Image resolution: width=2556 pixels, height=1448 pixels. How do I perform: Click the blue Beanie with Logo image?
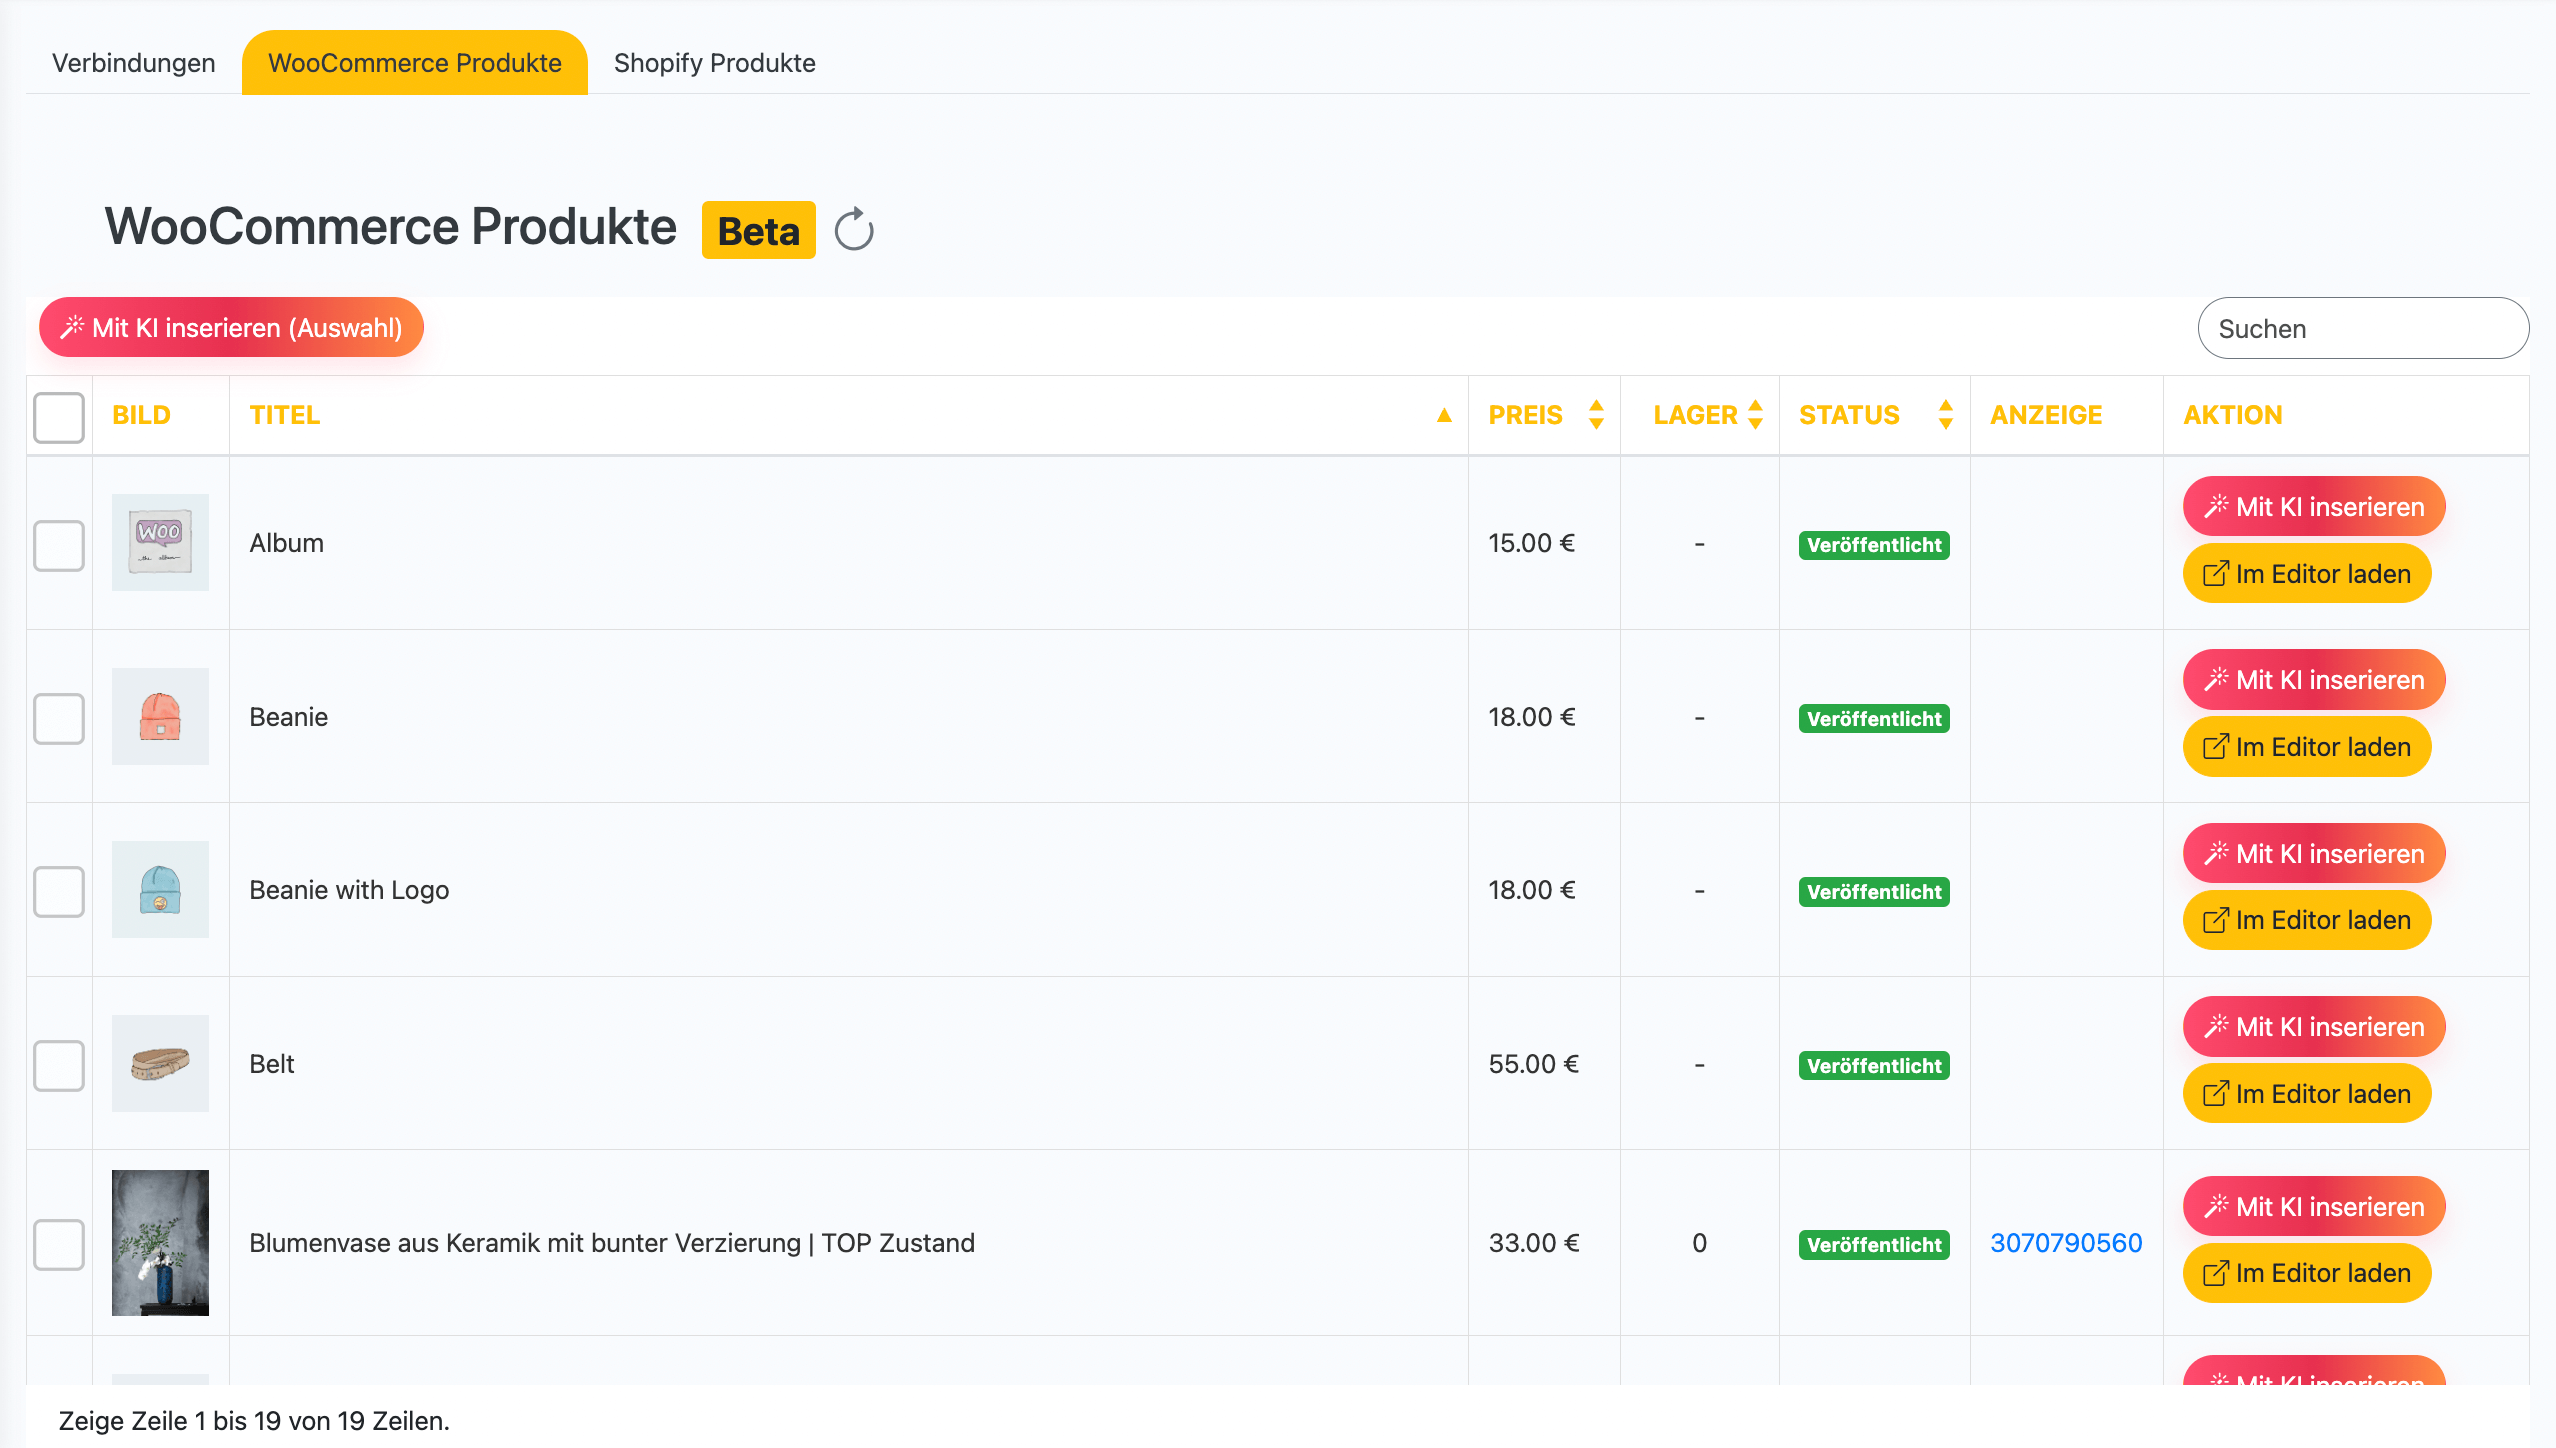(160, 889)
